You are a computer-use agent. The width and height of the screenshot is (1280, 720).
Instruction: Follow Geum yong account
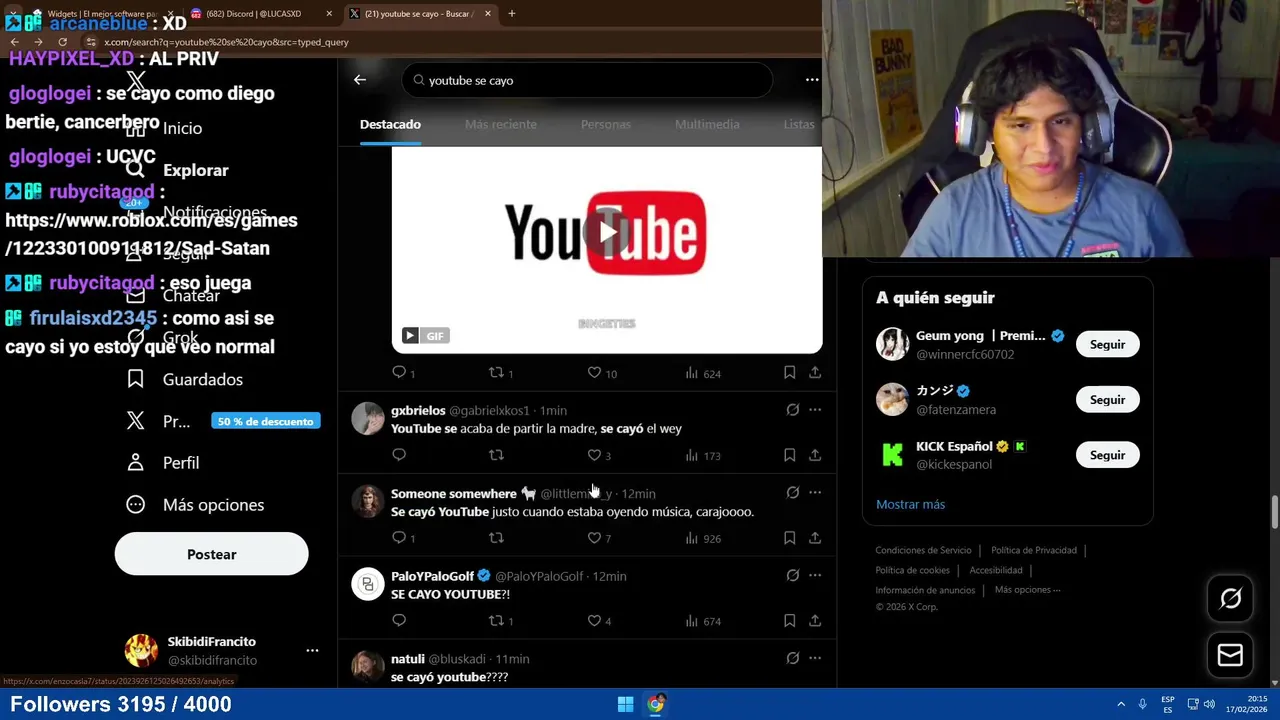point(1107,344)
